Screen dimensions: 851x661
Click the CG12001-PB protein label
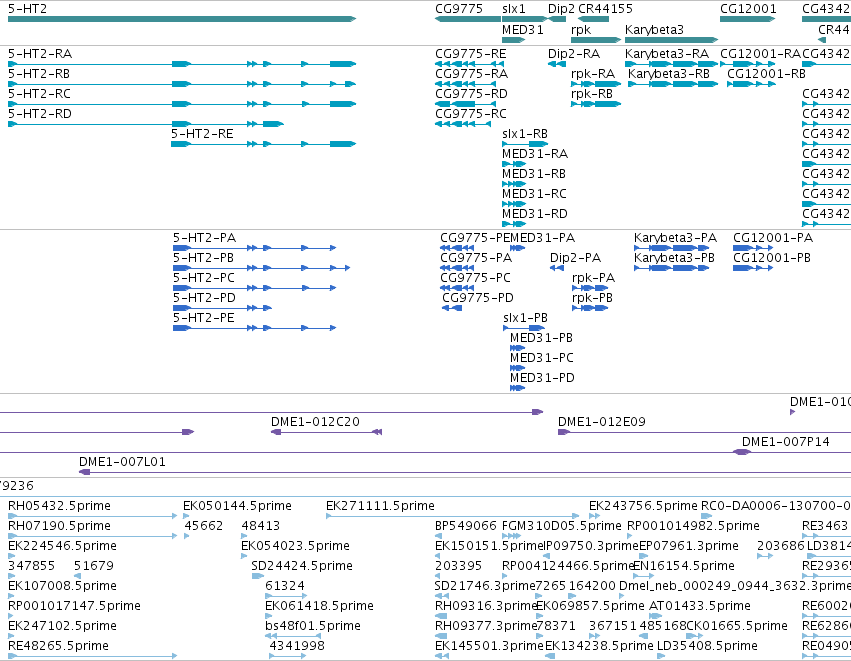[x=772, y=258]
